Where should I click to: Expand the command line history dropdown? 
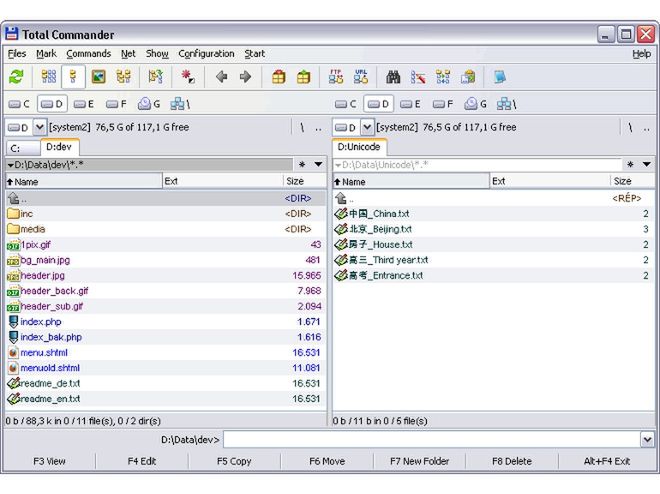click(x=647, y=440)
